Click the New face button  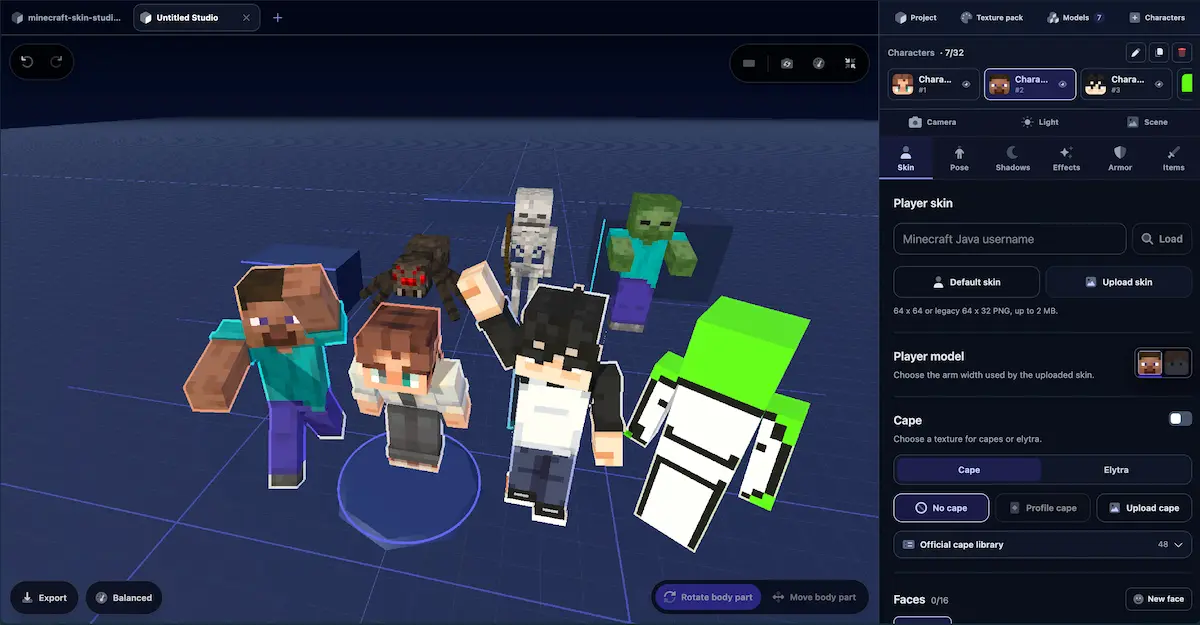(x=1159, y=599)
